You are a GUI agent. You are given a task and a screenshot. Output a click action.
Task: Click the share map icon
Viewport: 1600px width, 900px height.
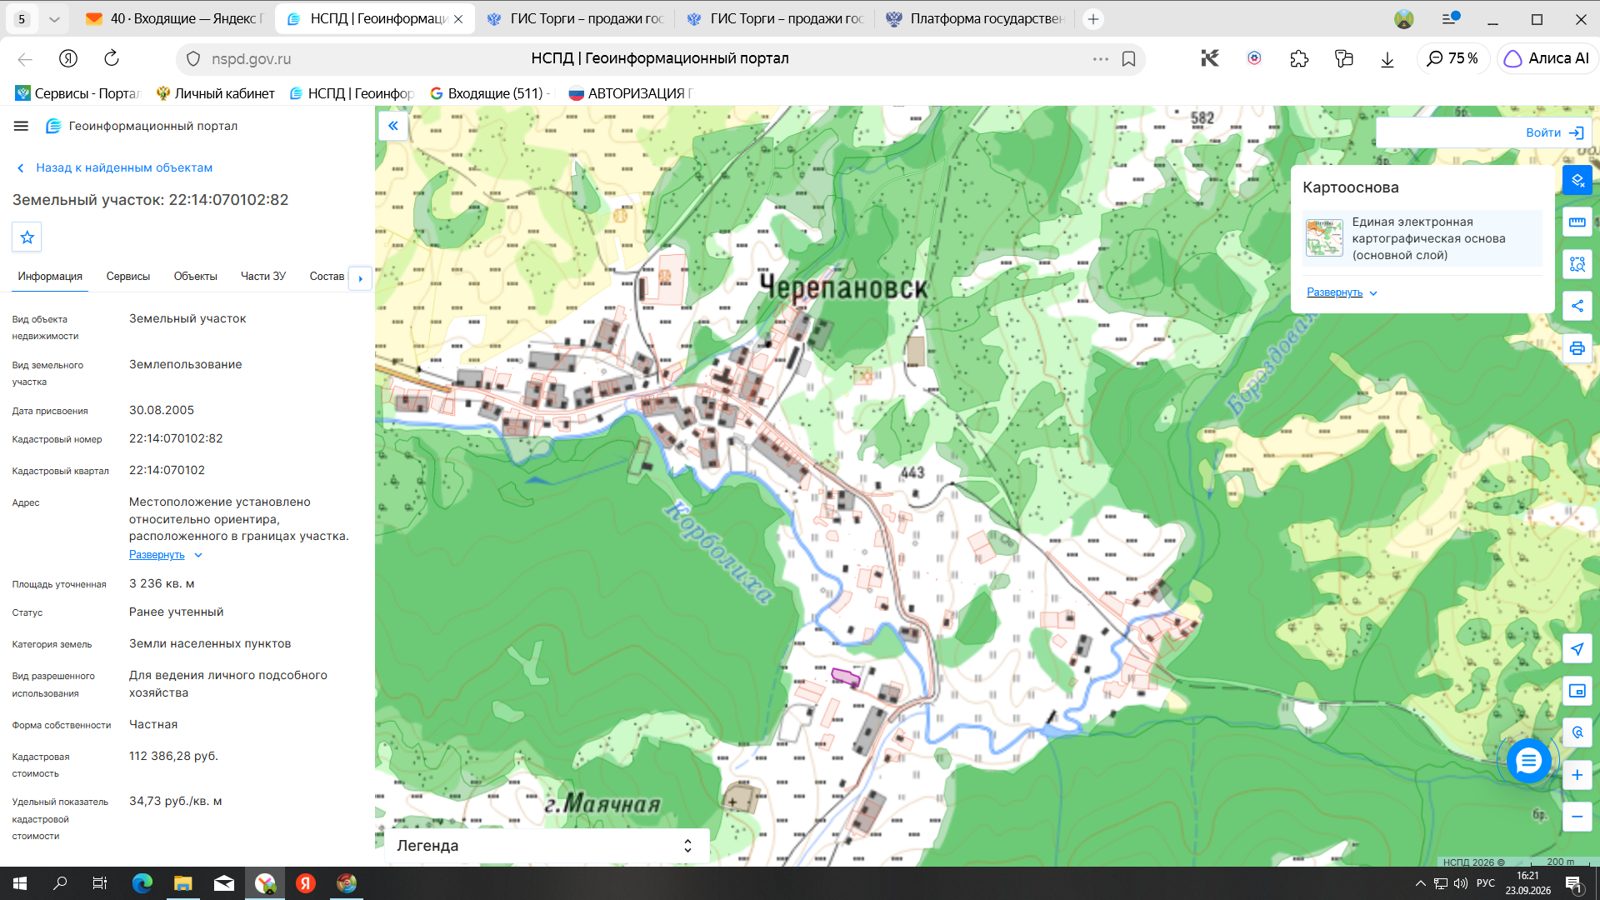[x=1577, y=306]
